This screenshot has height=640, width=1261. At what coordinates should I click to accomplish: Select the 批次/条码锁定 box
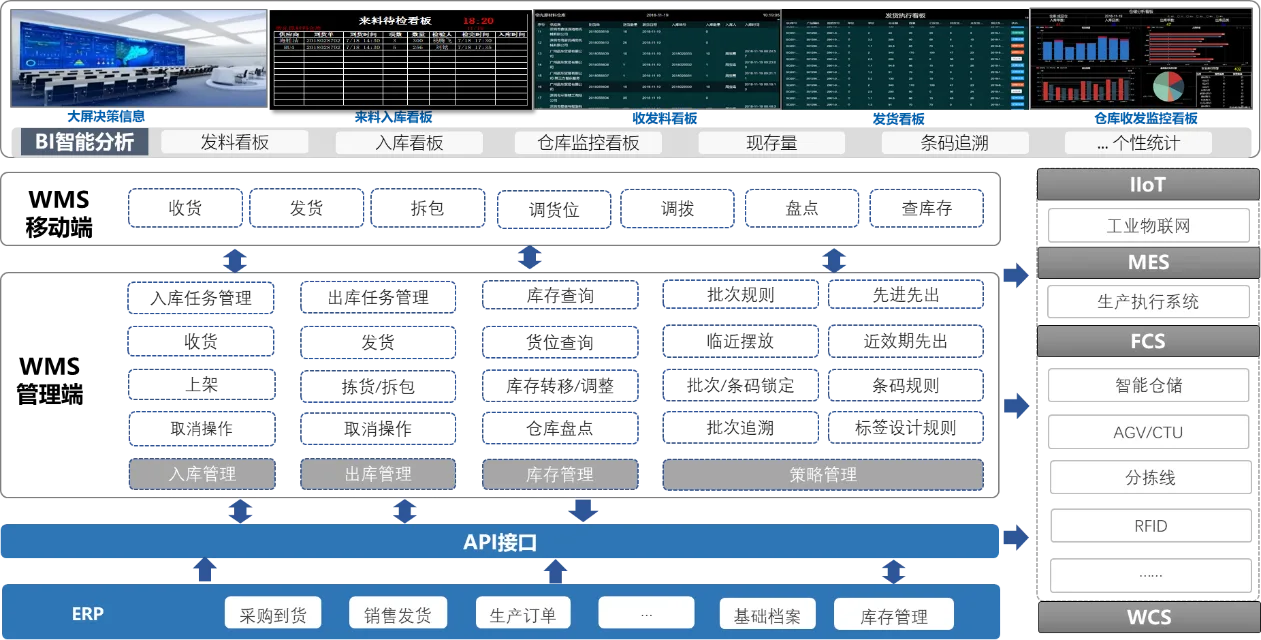click(740, 385)
